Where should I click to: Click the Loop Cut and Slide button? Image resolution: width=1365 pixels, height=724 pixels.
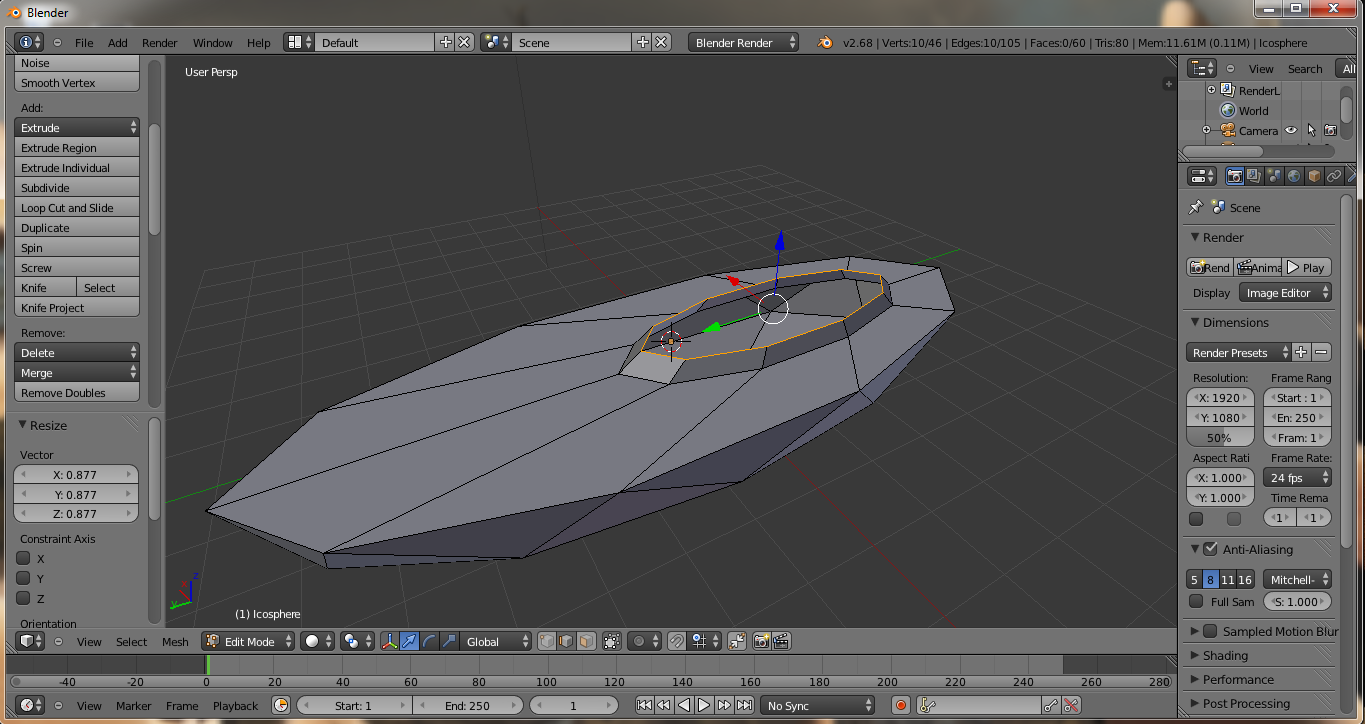click(x=77, y=208)
